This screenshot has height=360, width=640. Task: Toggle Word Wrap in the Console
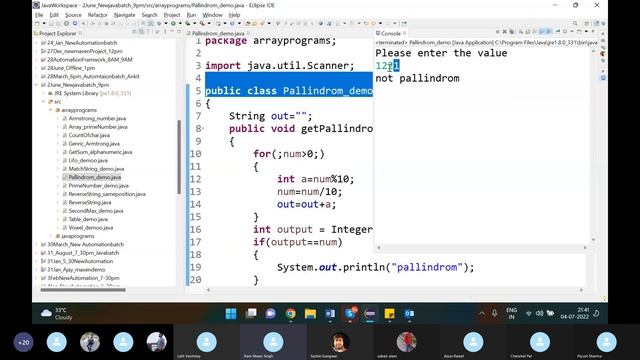[534, 31]
